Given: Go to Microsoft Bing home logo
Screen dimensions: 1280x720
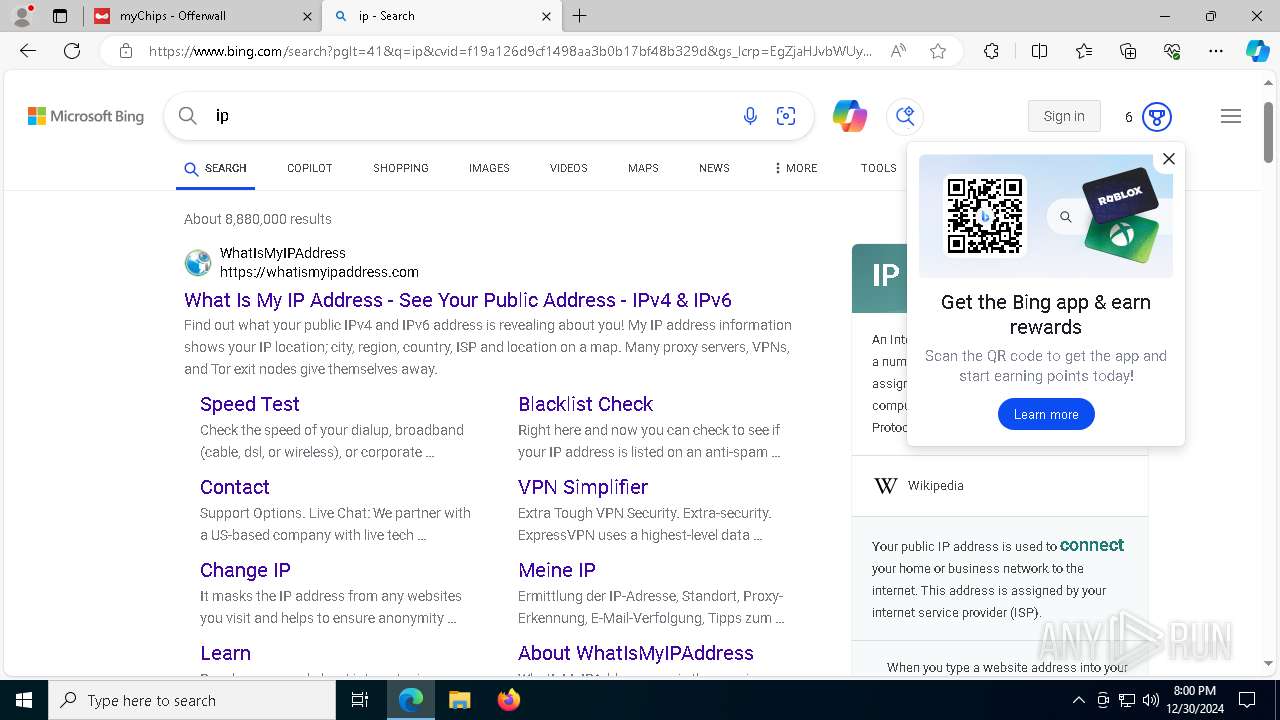Looking at the screenshot, I should [x=86, y=116].
